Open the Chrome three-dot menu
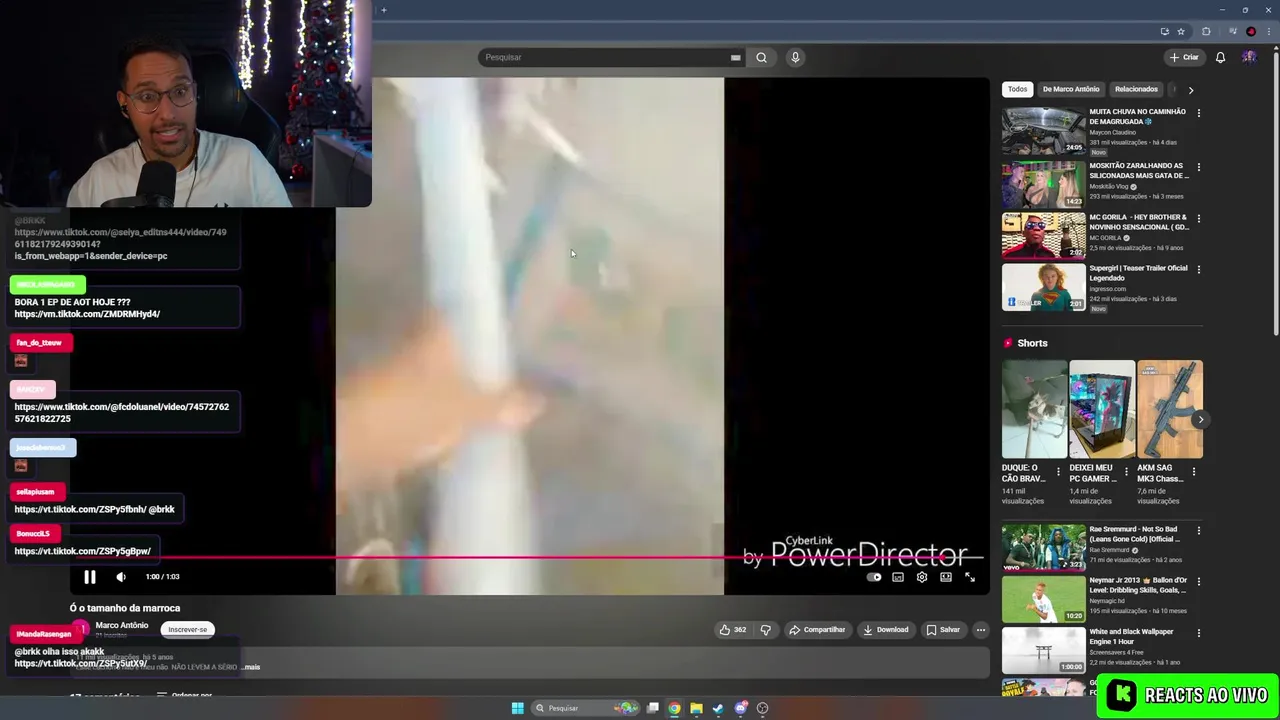 click(x=1268, y=31)
